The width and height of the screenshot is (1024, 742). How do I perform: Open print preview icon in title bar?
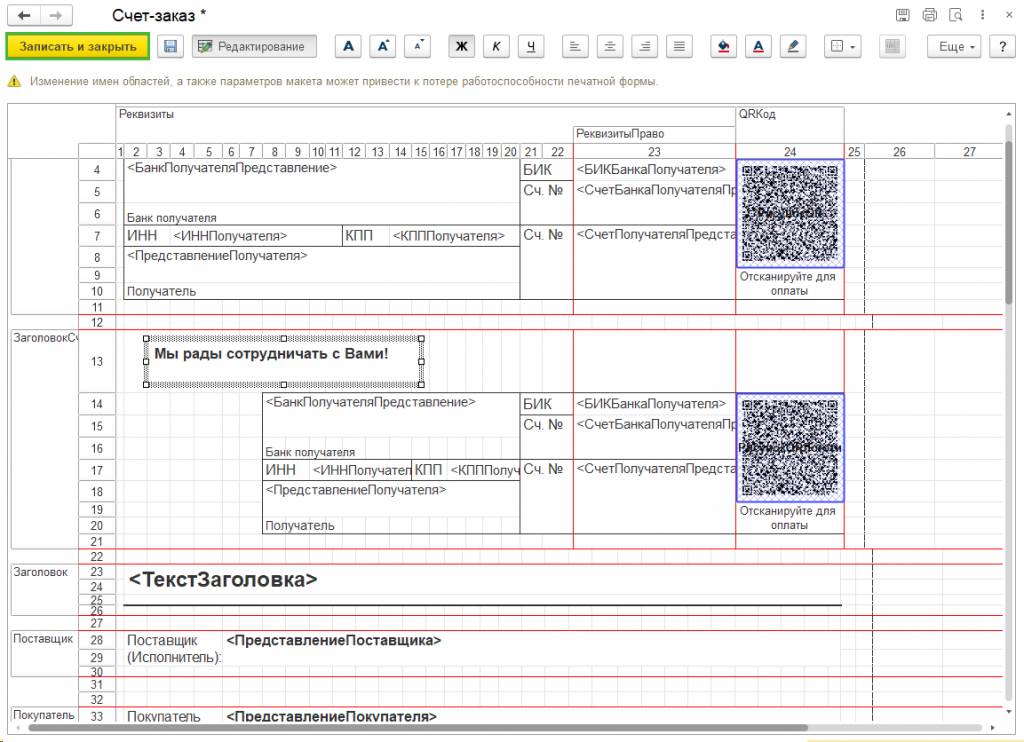tap(956, 15)
